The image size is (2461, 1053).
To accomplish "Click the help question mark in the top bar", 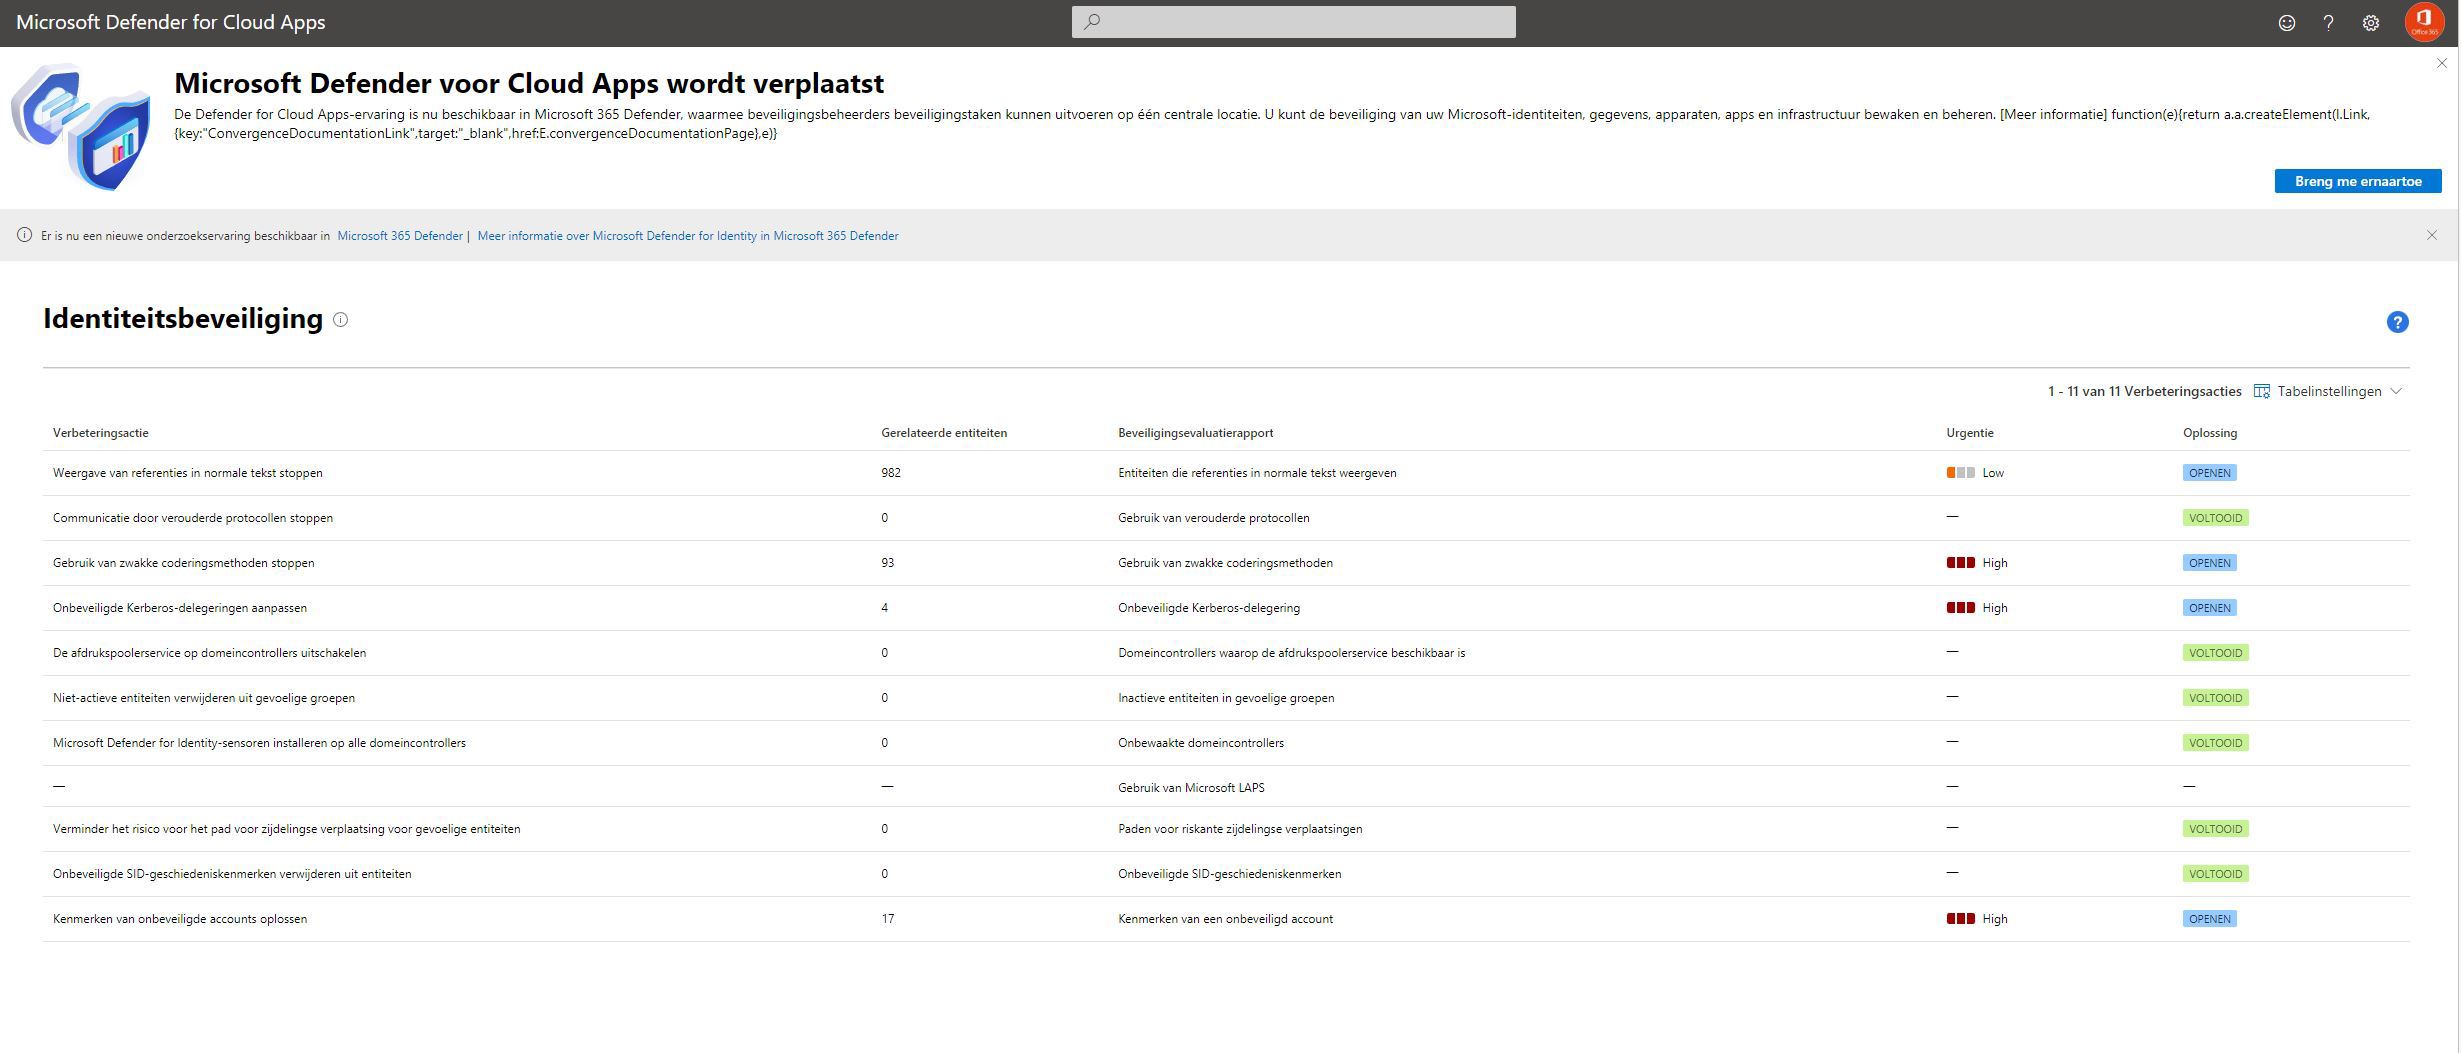I will 2328,22.
